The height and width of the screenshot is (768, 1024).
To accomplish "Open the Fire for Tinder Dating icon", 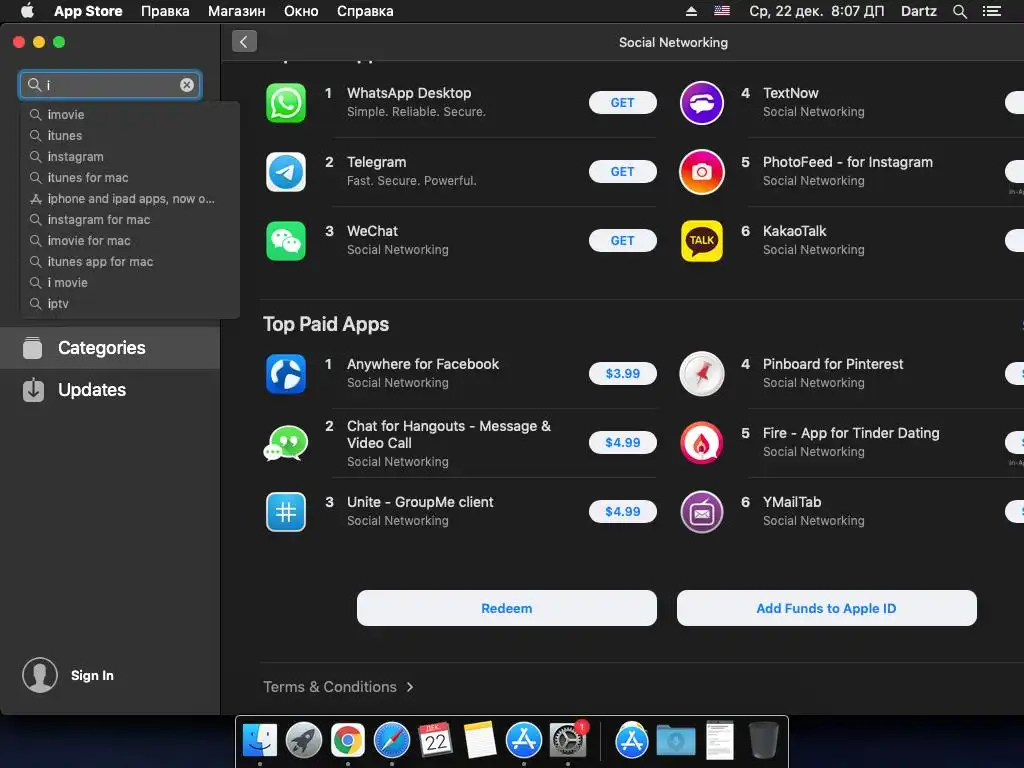I will (x=701, y=443).
